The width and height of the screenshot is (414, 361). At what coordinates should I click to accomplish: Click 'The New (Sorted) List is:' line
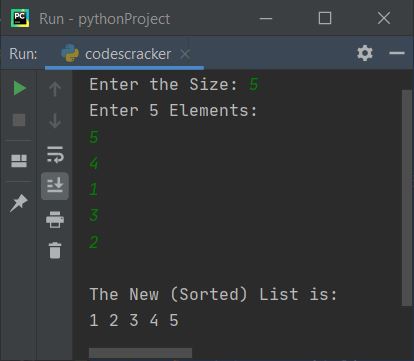point(213,294)
